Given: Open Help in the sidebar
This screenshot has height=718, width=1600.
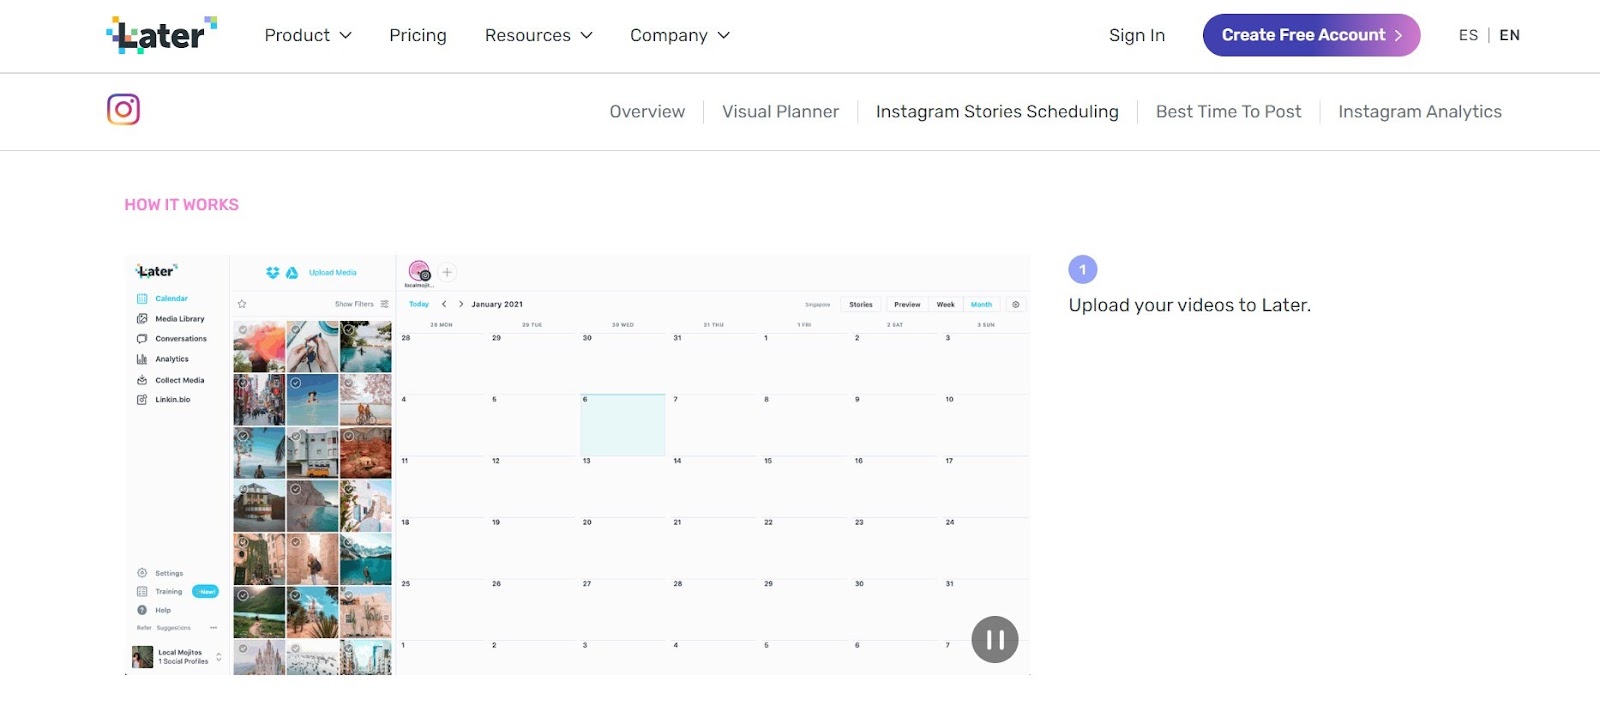Looking at the screenshot, I should 154,610.
